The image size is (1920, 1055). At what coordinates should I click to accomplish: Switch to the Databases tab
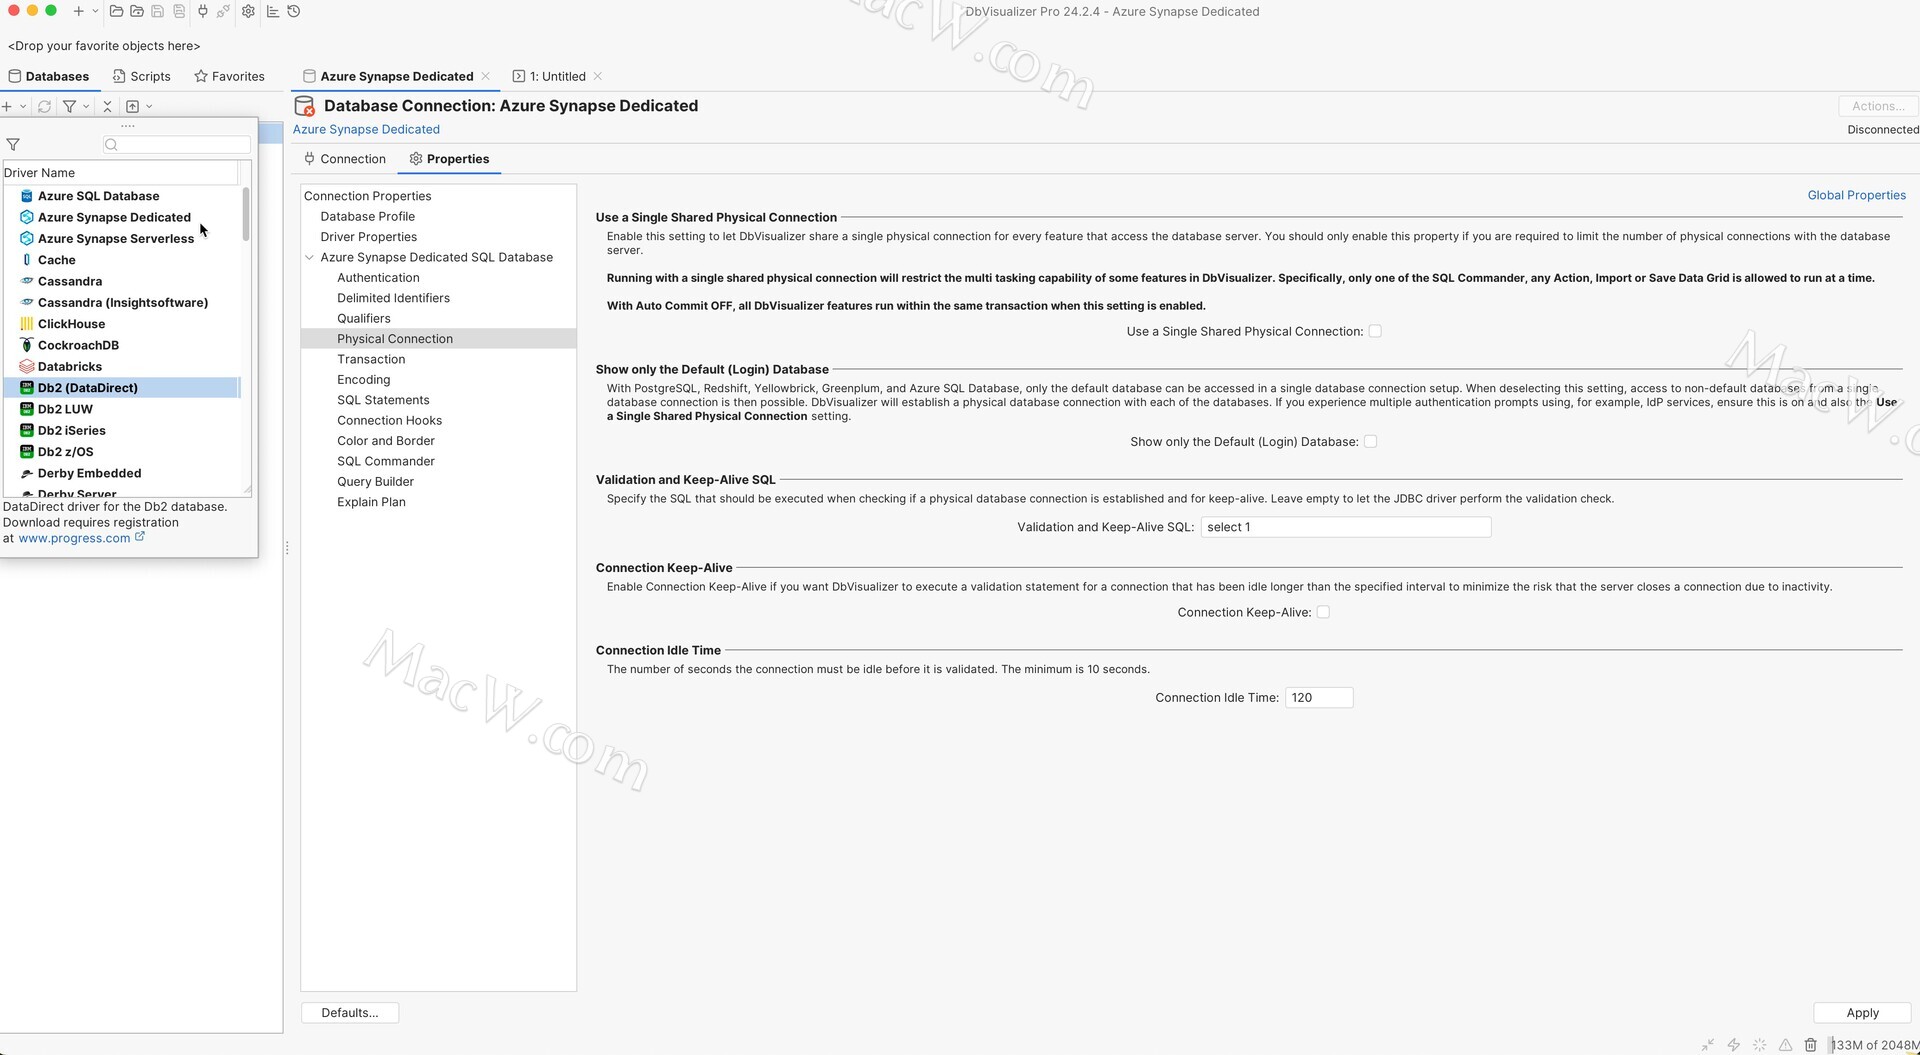pos(49,76)
